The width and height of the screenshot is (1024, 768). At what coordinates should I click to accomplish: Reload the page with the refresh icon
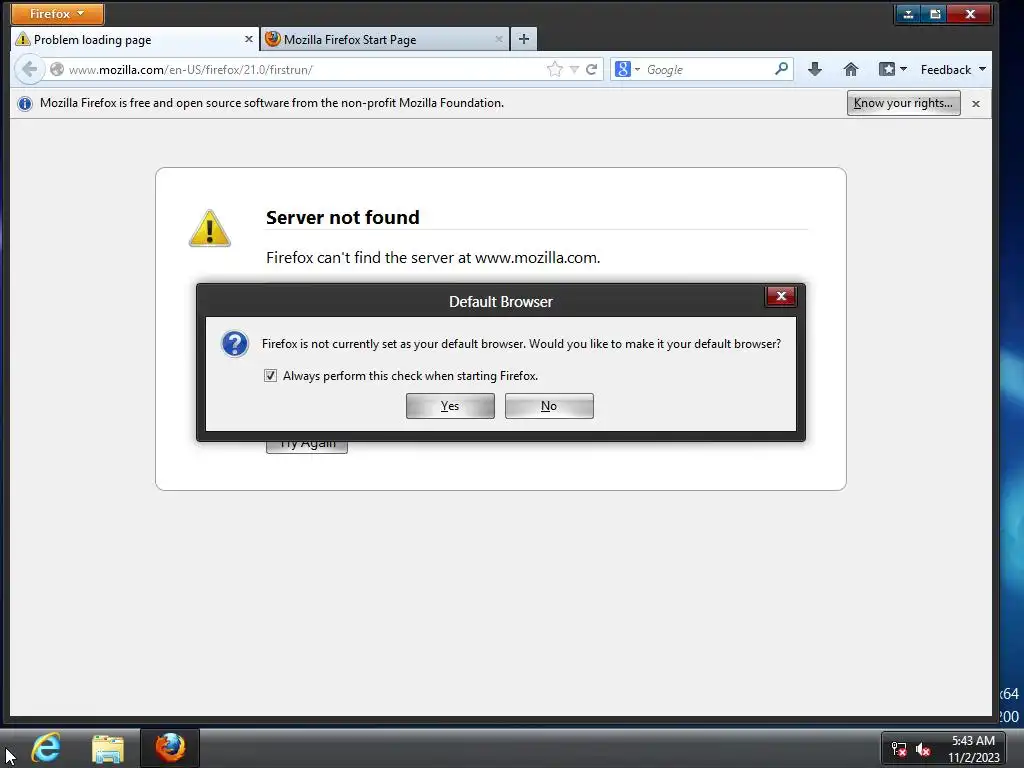(x=592, y=69)
